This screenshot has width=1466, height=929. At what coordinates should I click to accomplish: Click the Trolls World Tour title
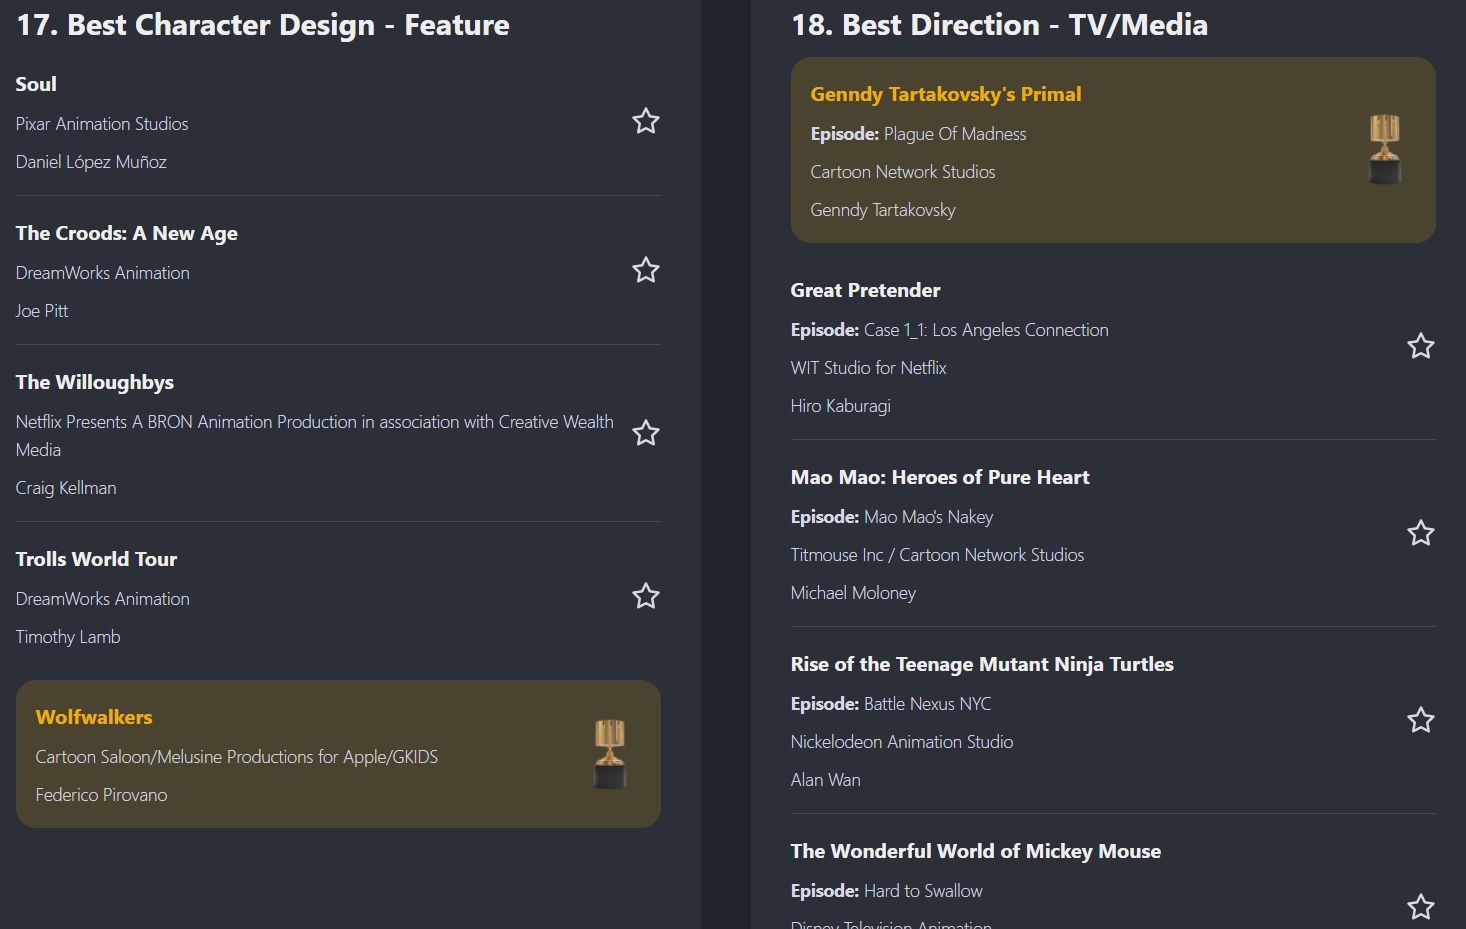96,559
